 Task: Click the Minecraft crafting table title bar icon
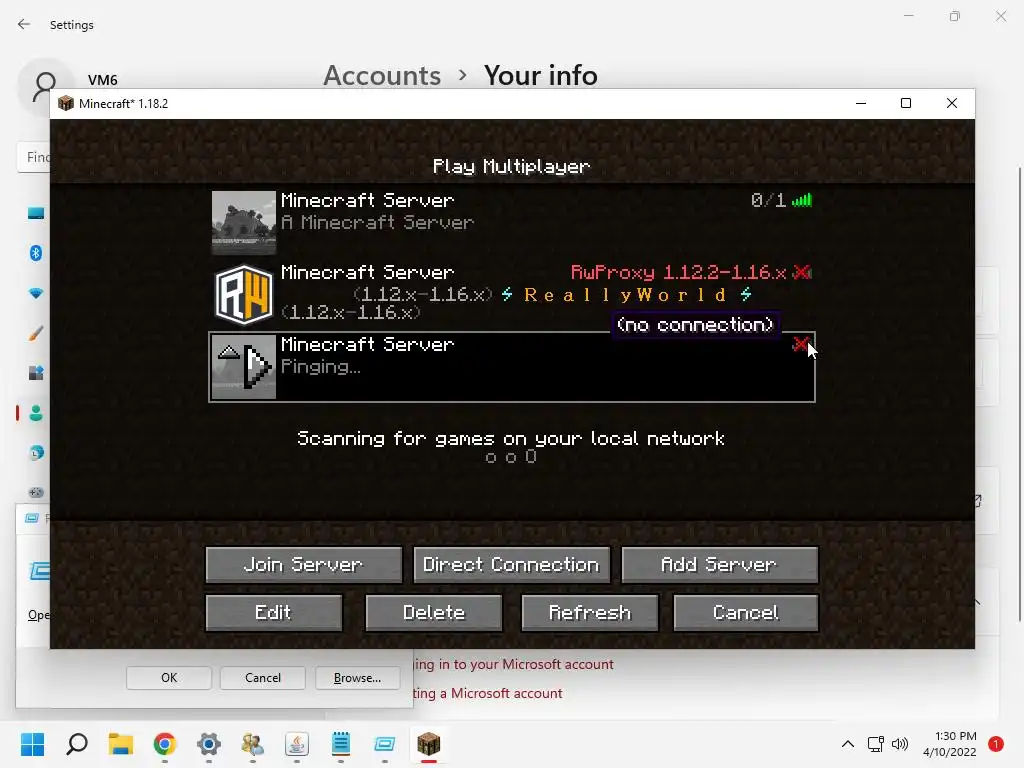pos(65,103)
